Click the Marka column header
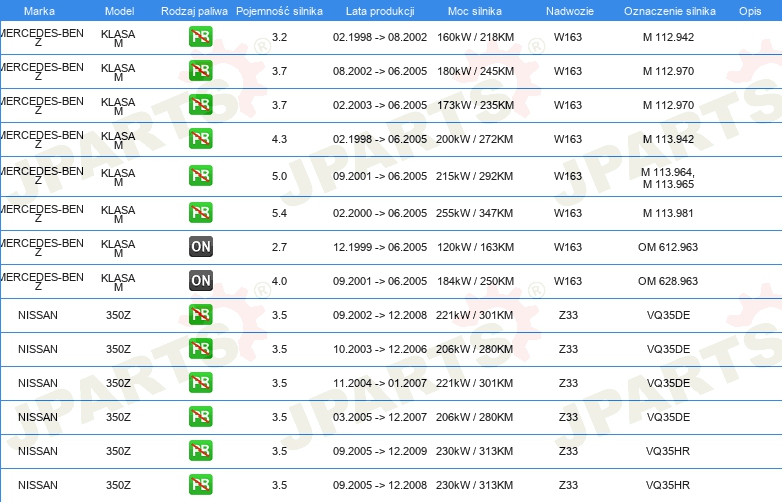This screenshot has height=502, width=782. [39, 11]
